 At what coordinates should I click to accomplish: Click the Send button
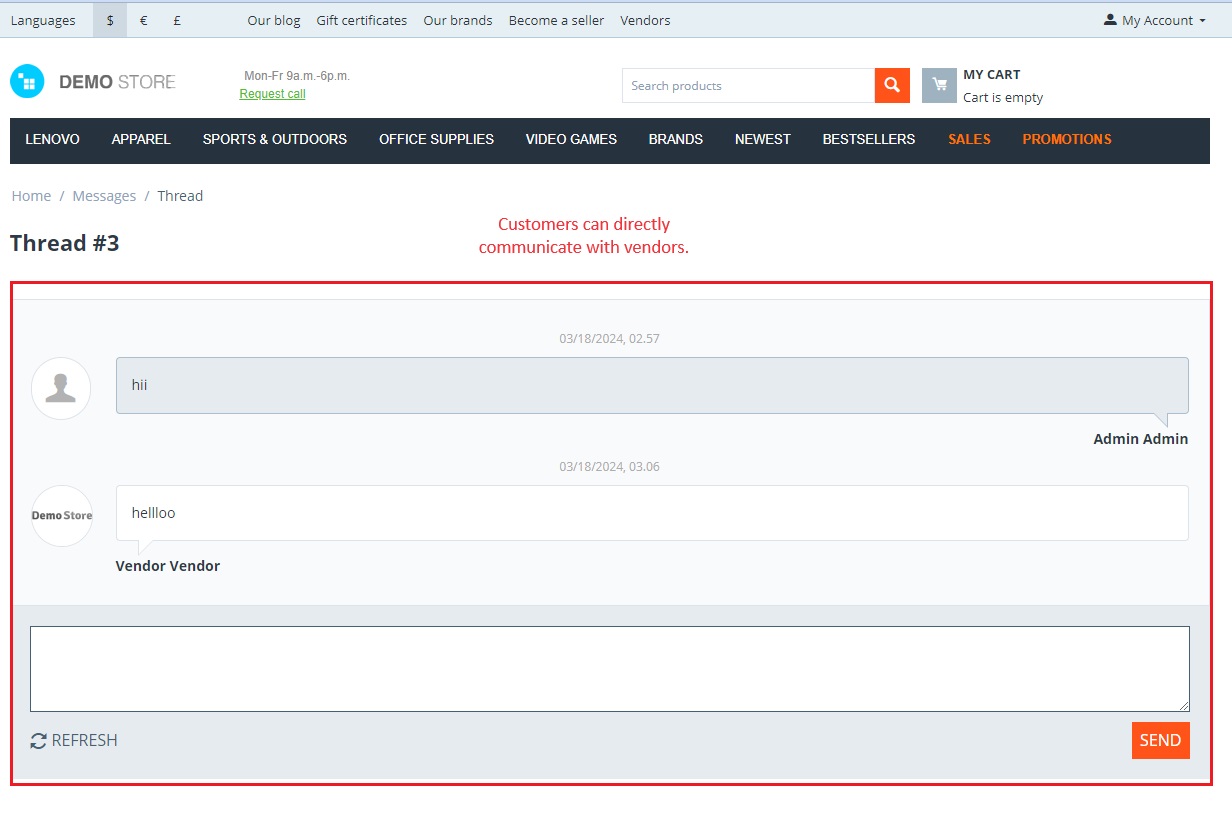click(x=1161, y=740)
